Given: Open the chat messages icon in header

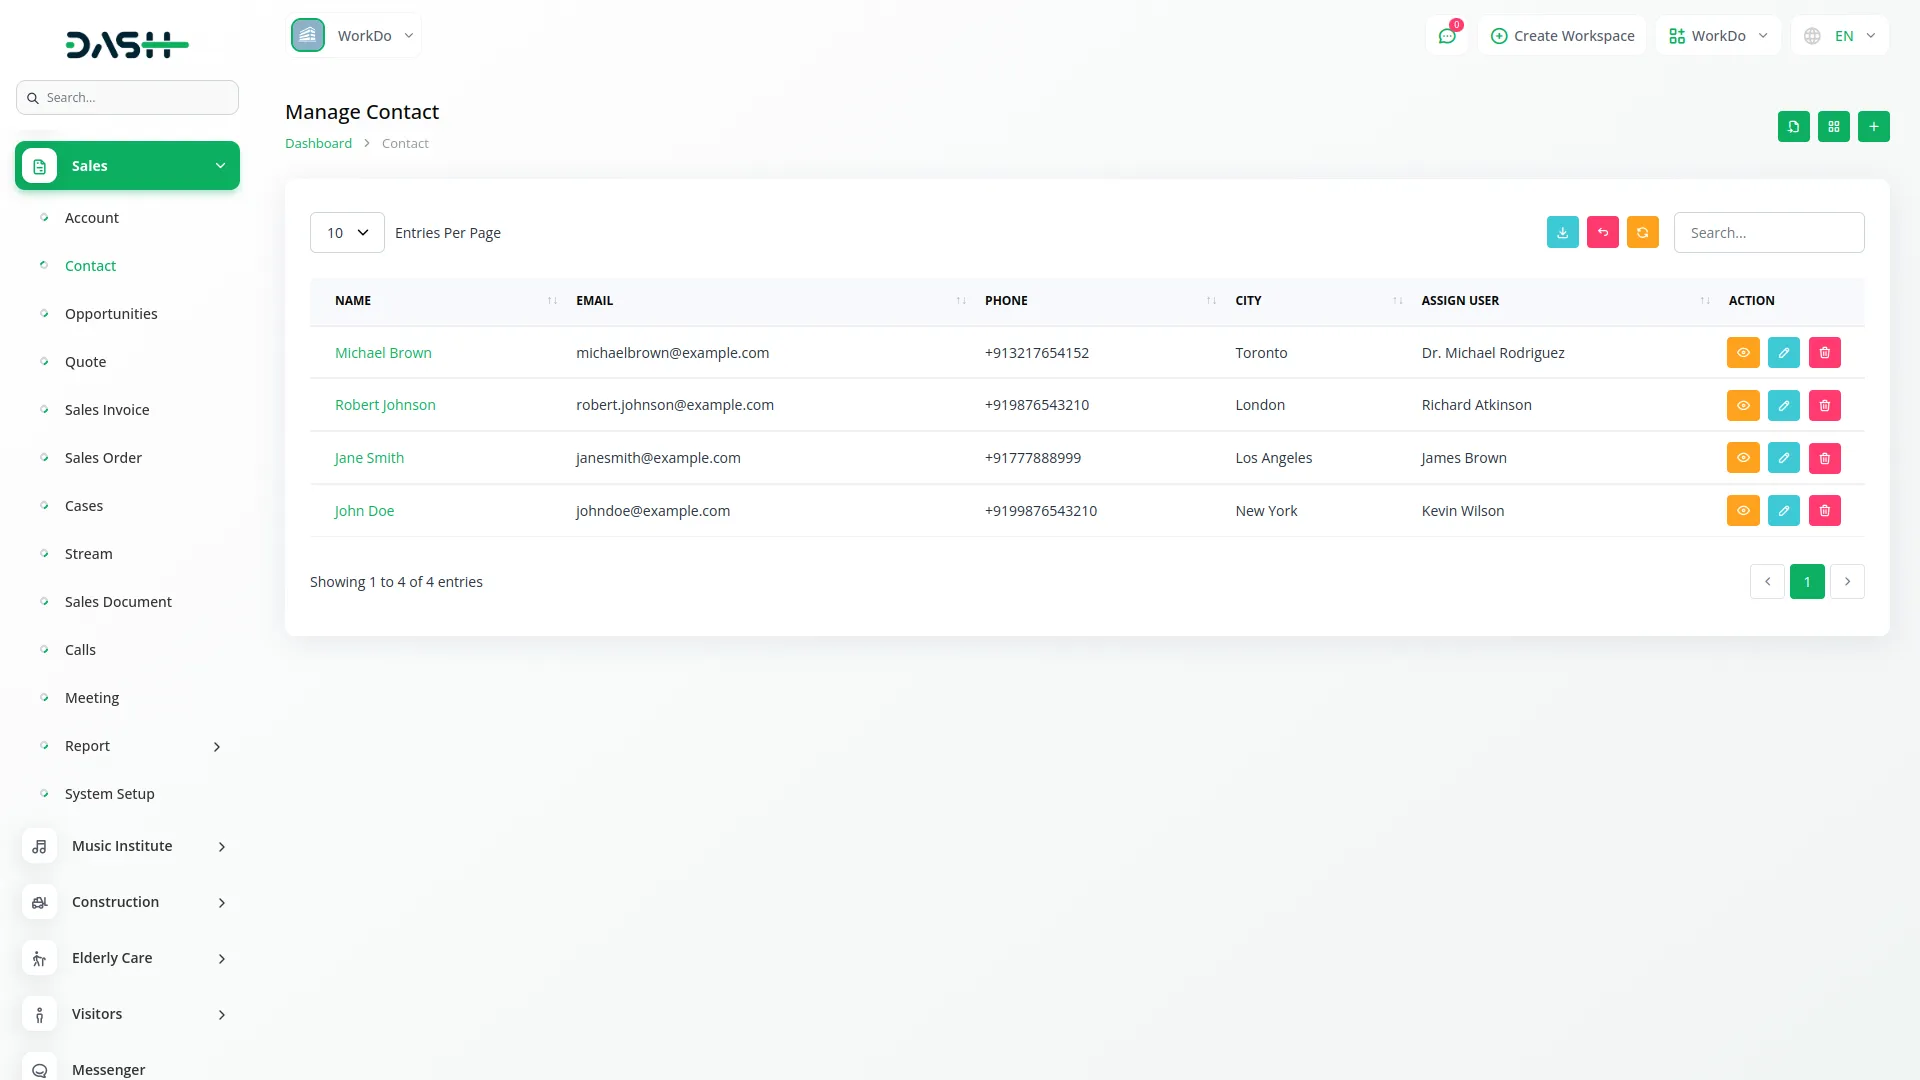Looking at the screenshot, I should 1446,36.
